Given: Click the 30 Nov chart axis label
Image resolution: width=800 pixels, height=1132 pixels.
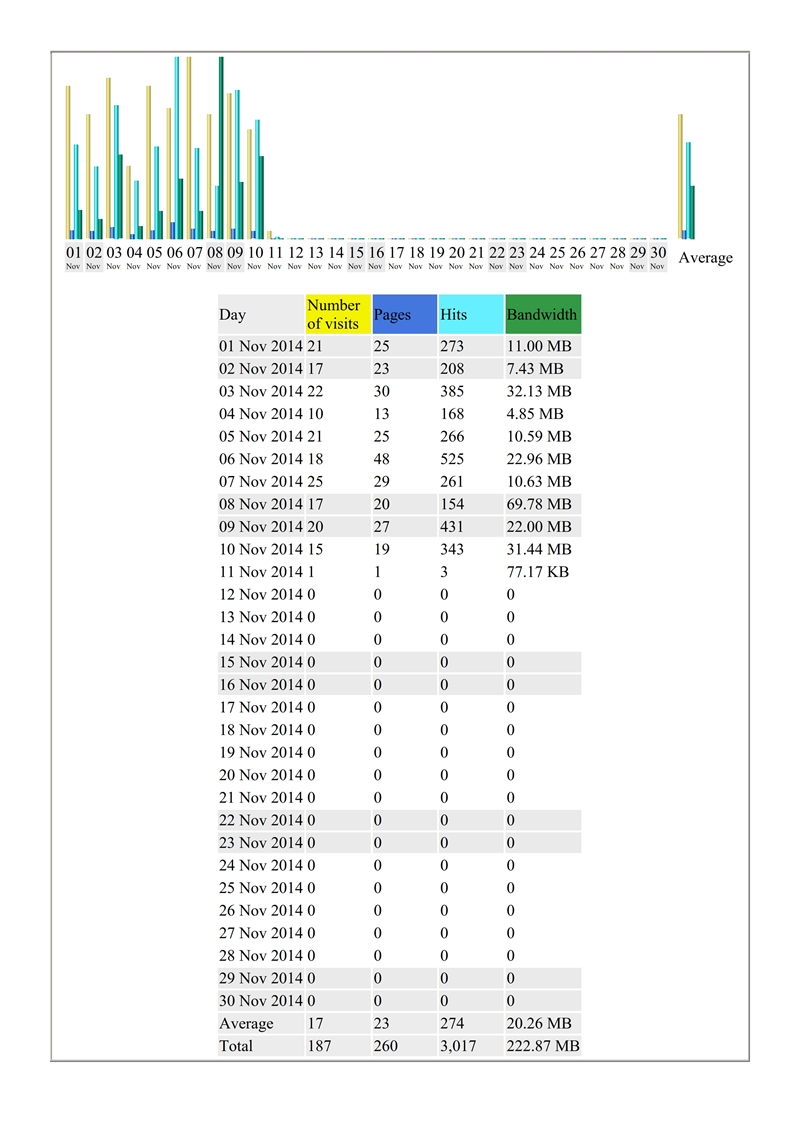Looking at the screenshot, I should 658,258.
